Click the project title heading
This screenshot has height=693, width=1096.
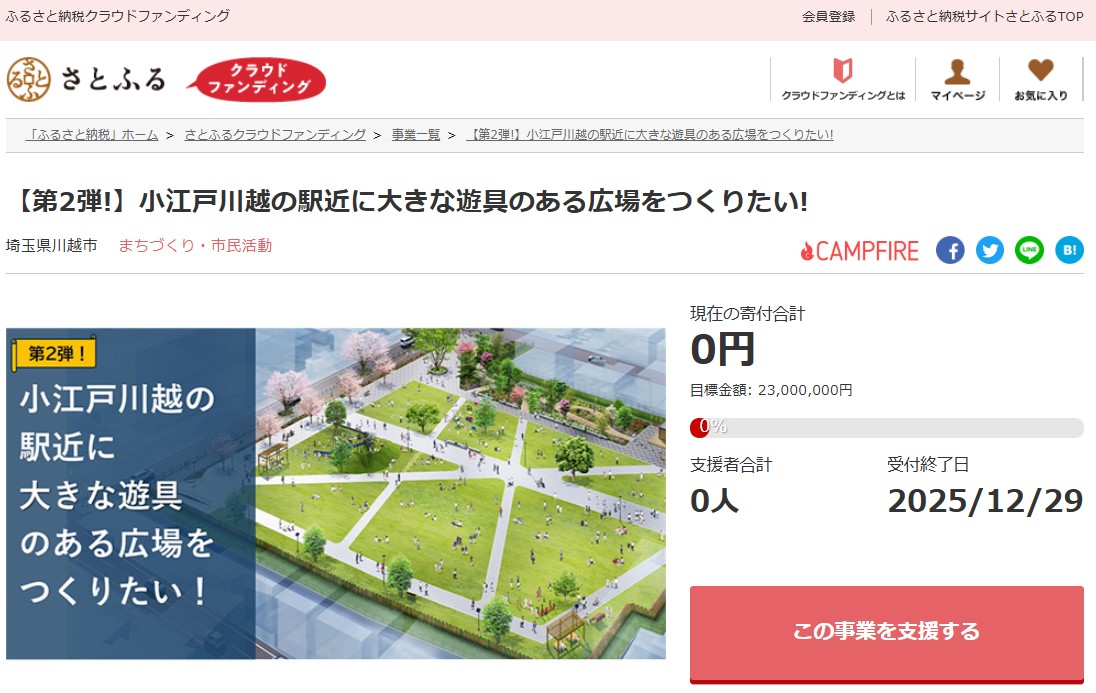410,201
